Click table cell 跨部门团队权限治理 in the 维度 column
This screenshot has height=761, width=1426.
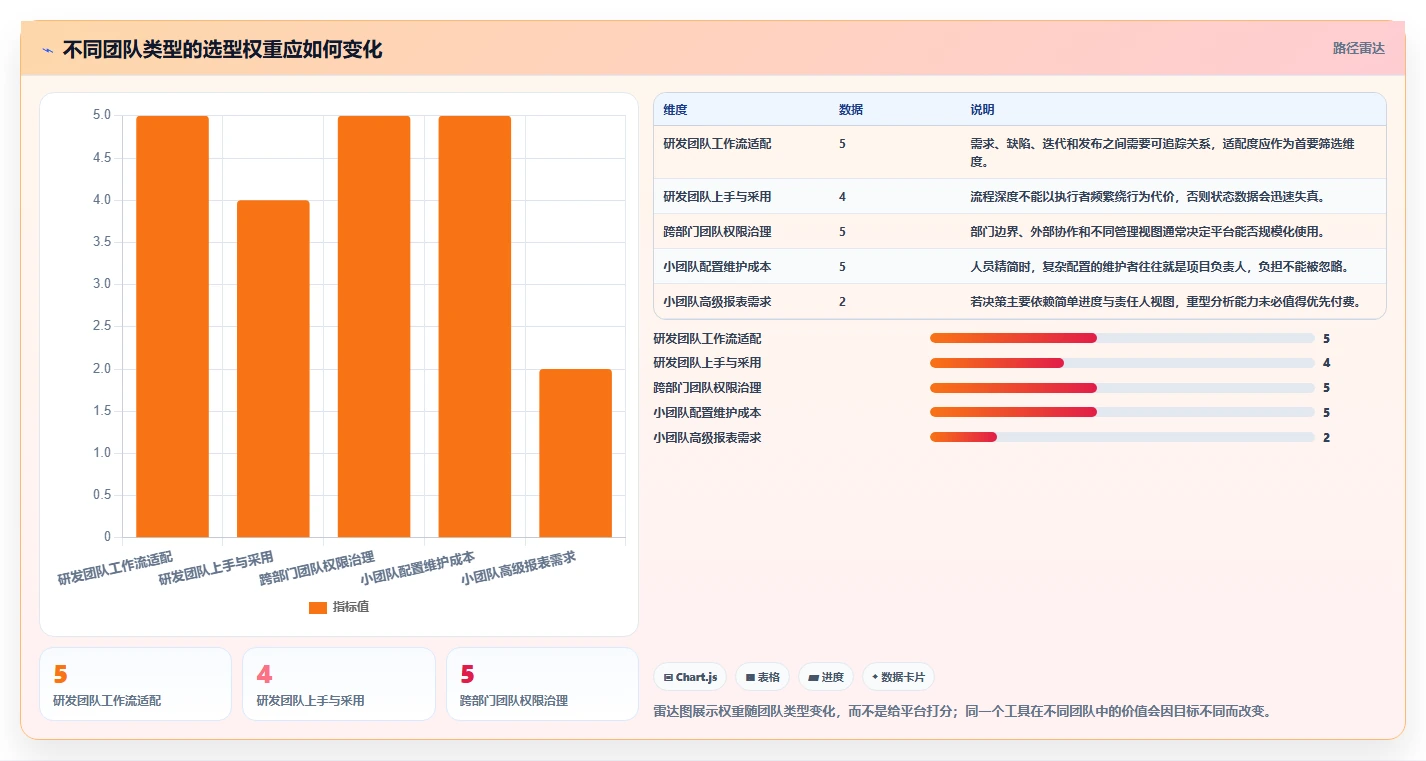717,232
